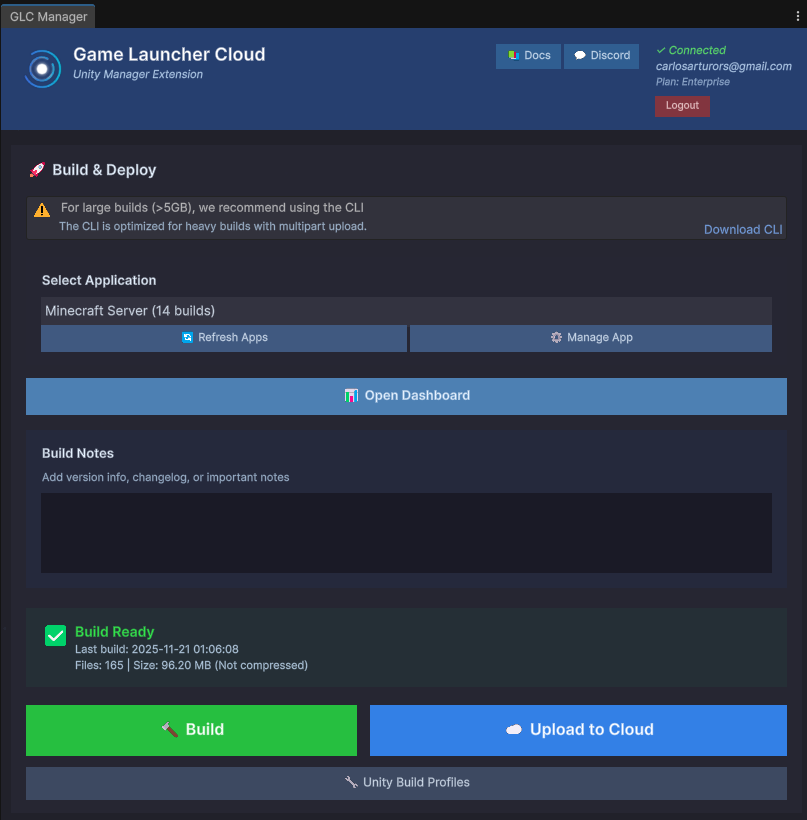Toggle the green Build Ready checkmark

click(x=56, y=636)
